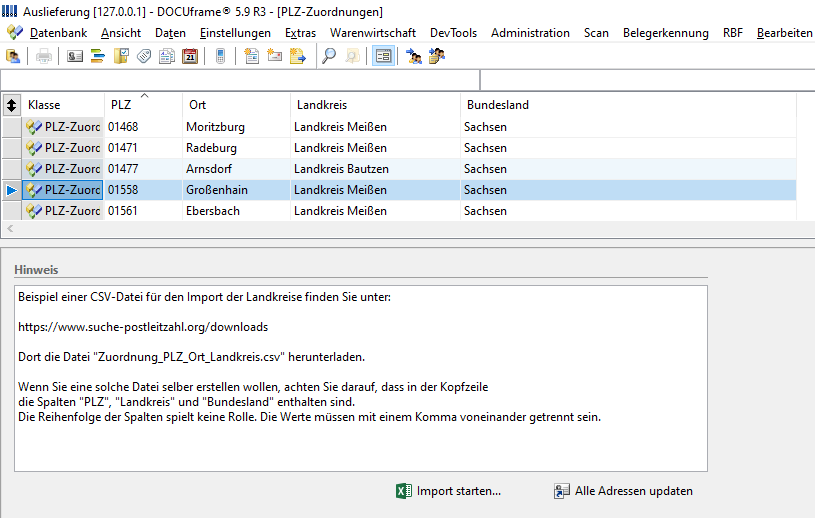This screenshot has width=815, height=518.
Task: Click the new document icon
Action: point(252,56)
